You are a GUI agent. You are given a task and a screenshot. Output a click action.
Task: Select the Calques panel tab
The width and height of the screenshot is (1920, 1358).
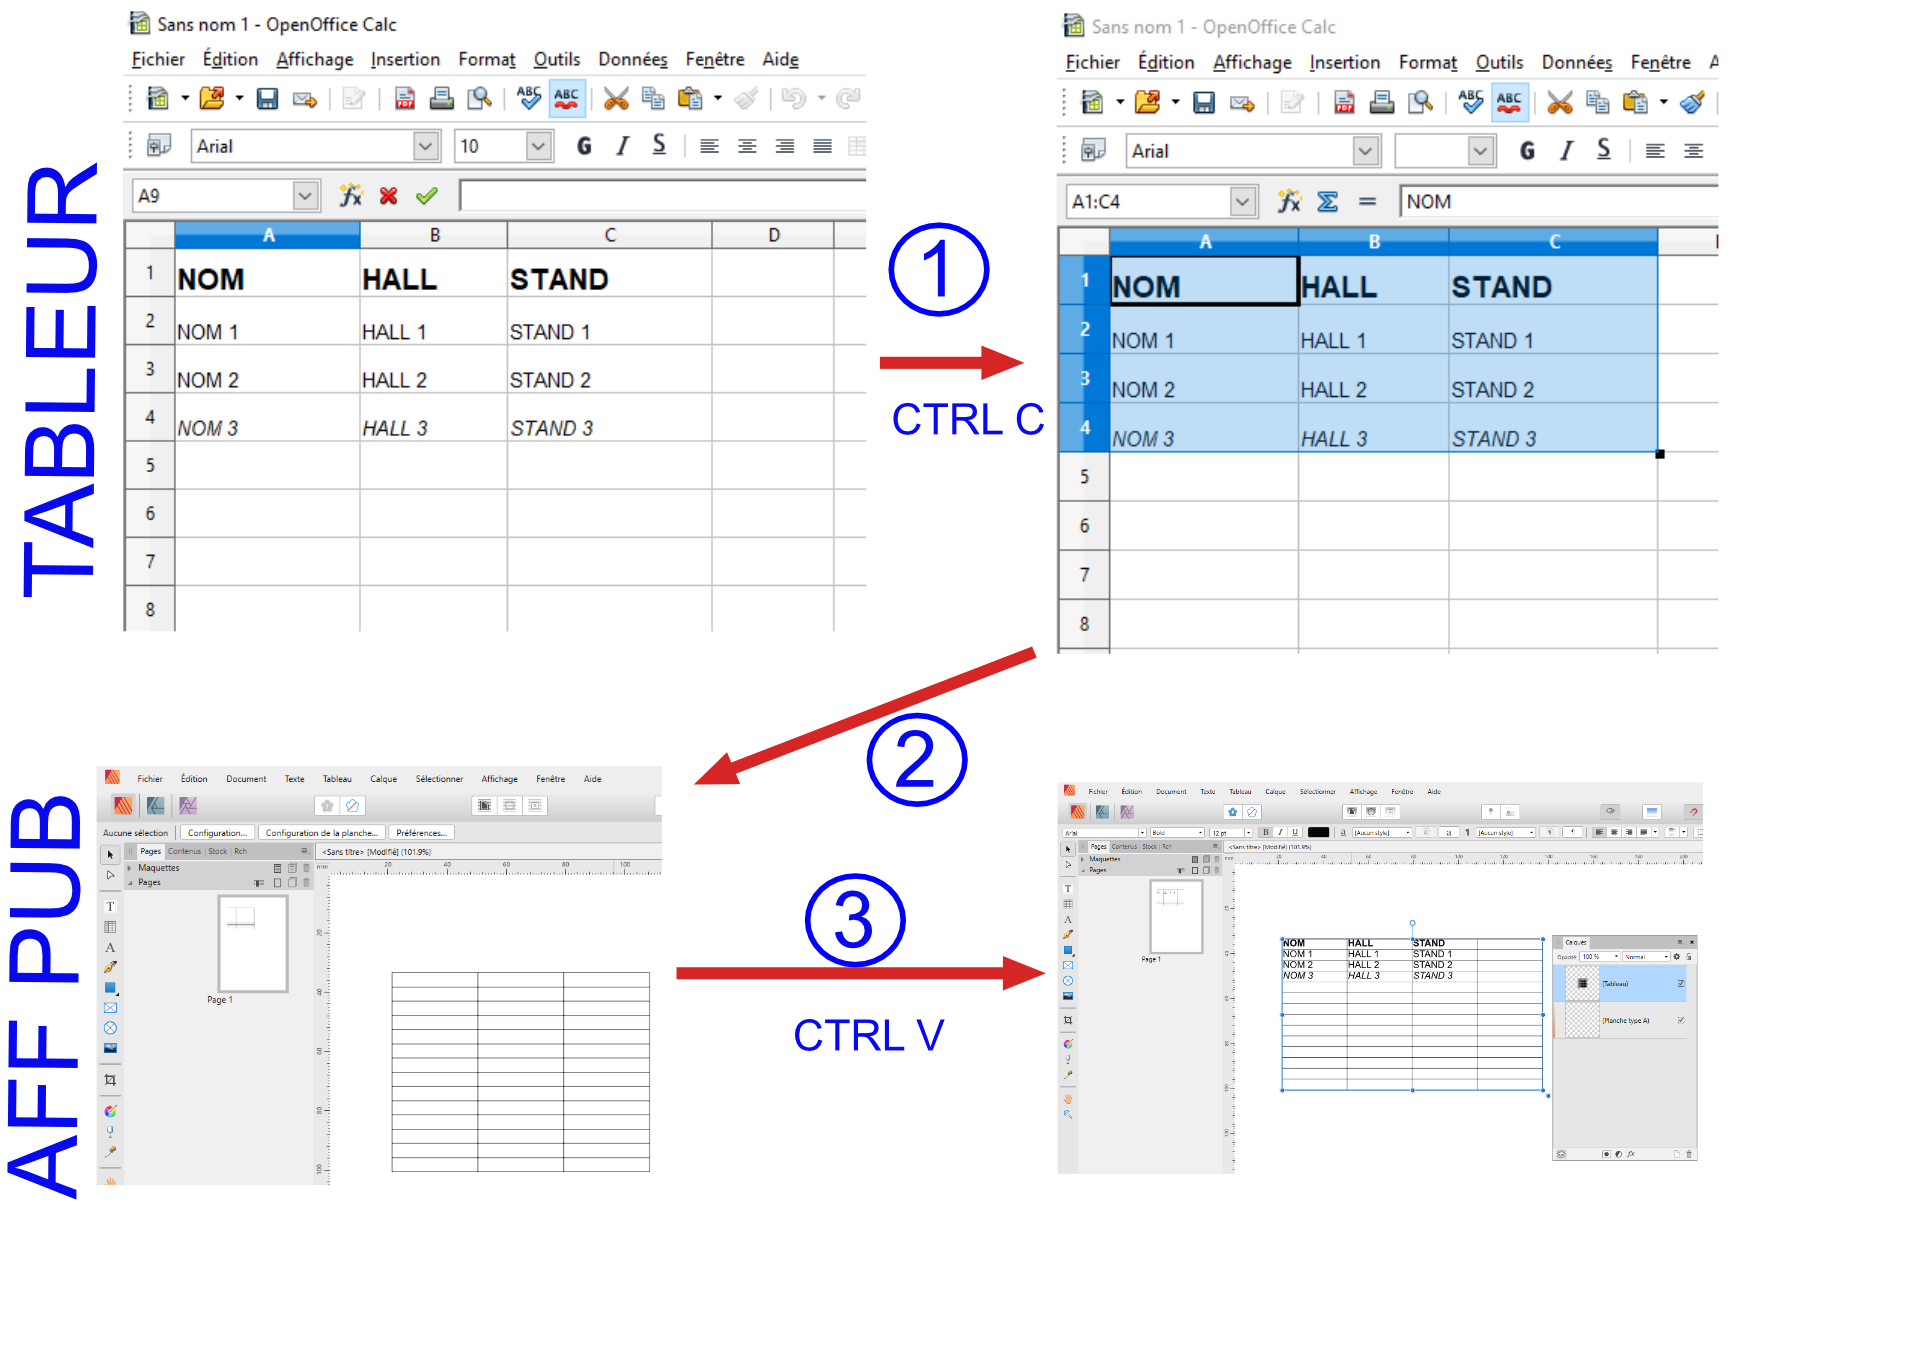[1576, 942]
